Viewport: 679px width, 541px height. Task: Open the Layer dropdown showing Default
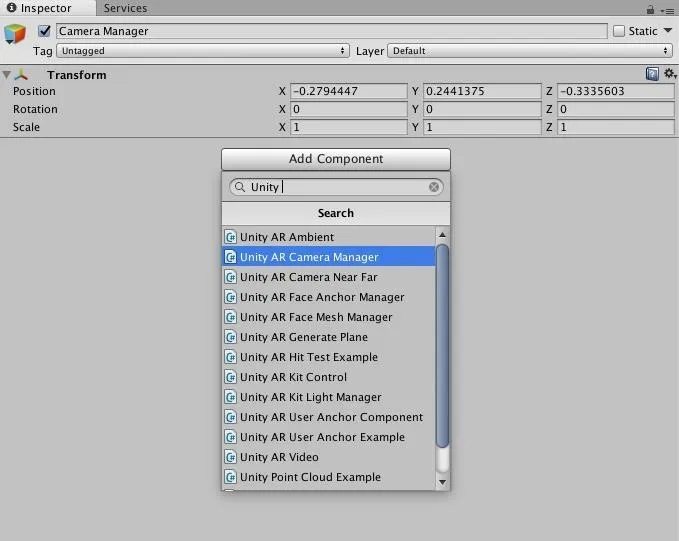pyautogui.click(x=530, y=51)
